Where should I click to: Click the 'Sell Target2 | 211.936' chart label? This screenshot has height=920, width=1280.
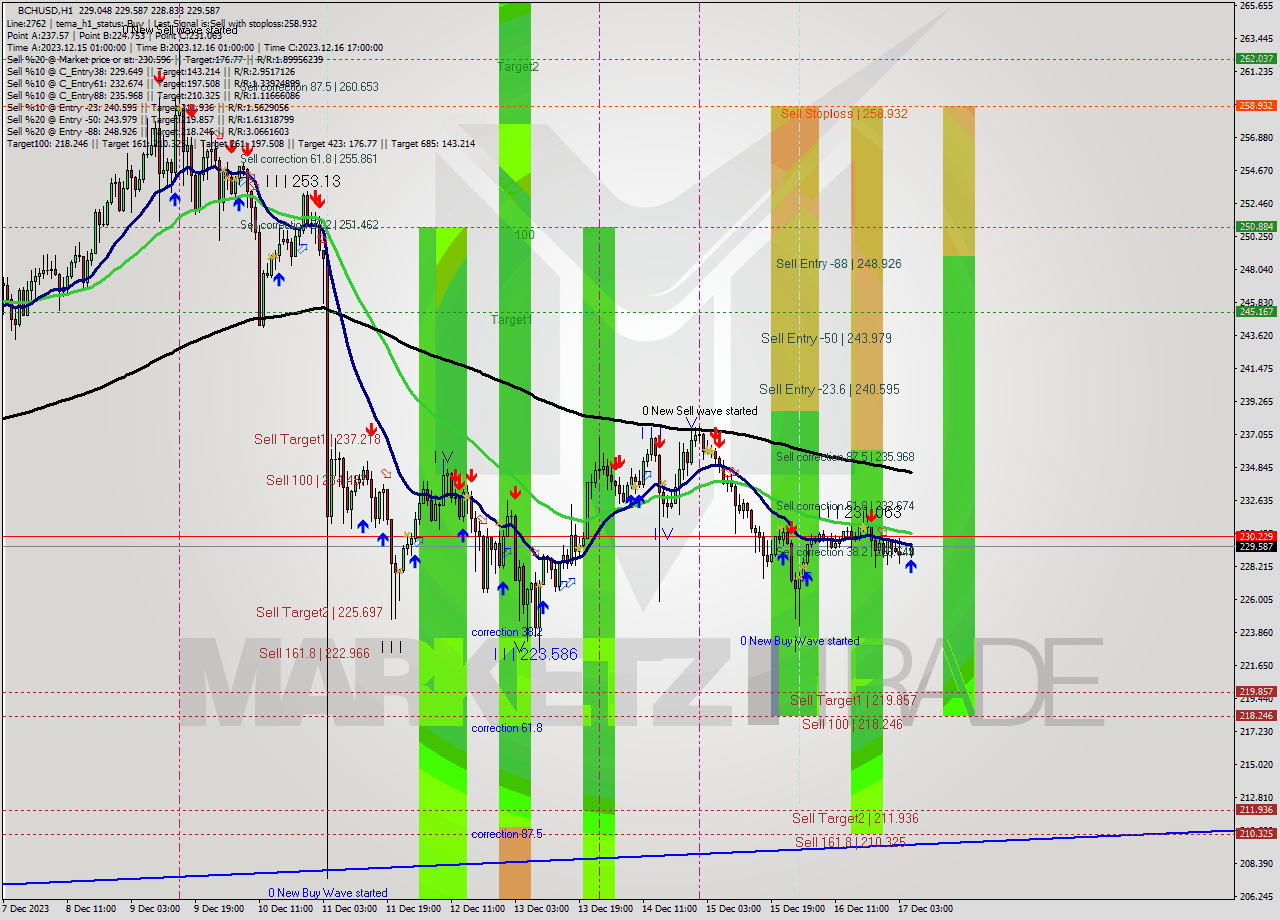point(855,819)
